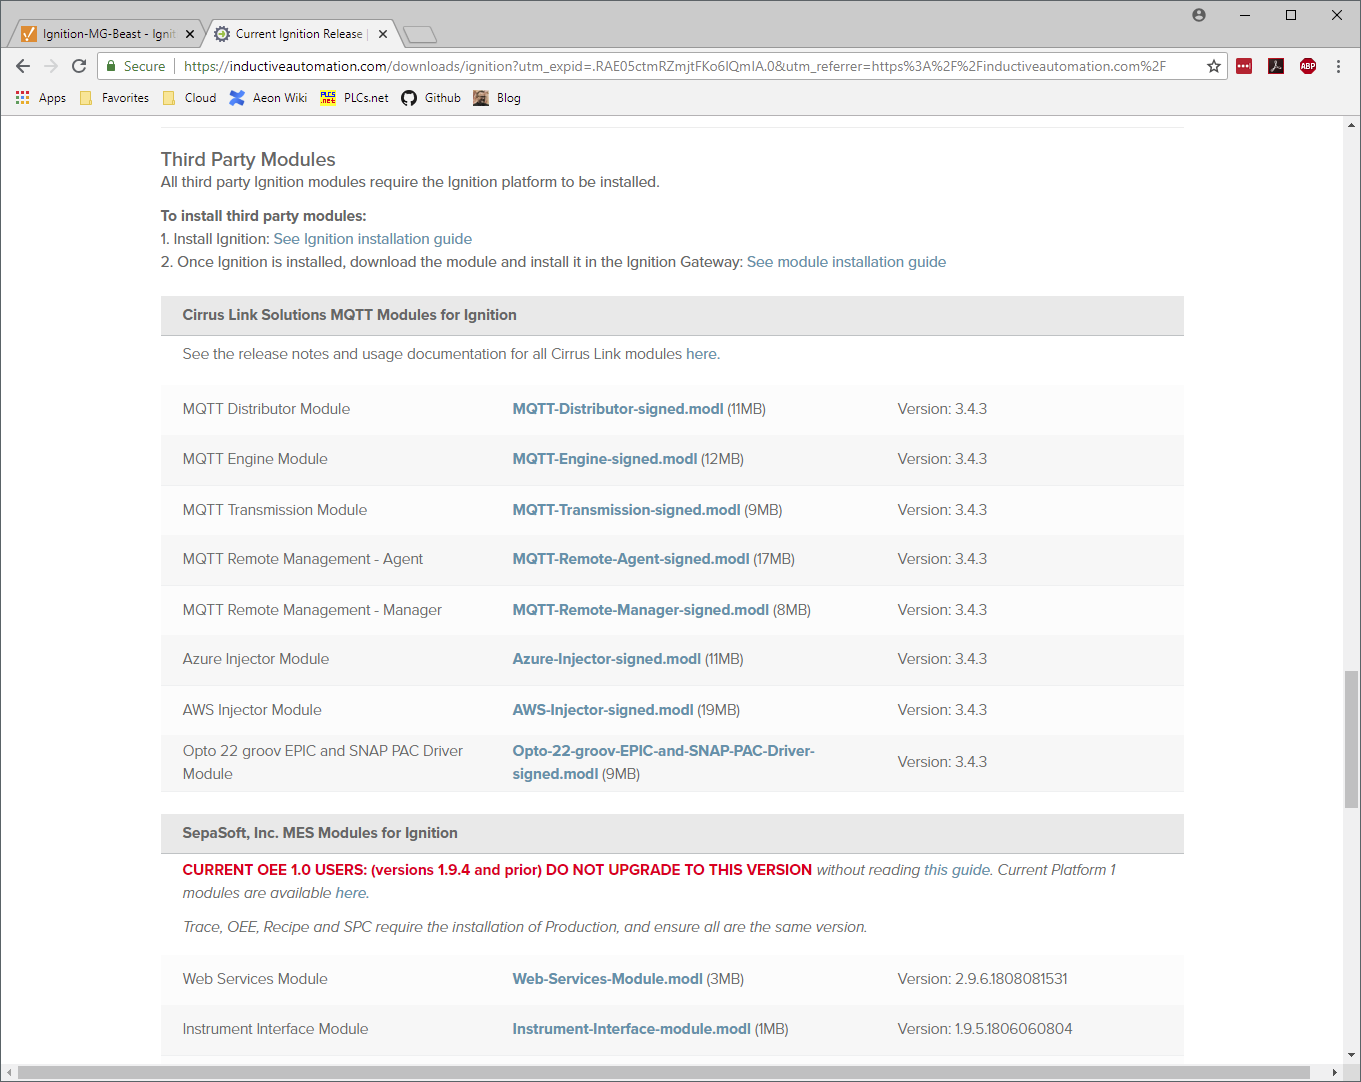
Task: Download MQTT-Distributor-signed.modl
Action: (x=618, y=409)
